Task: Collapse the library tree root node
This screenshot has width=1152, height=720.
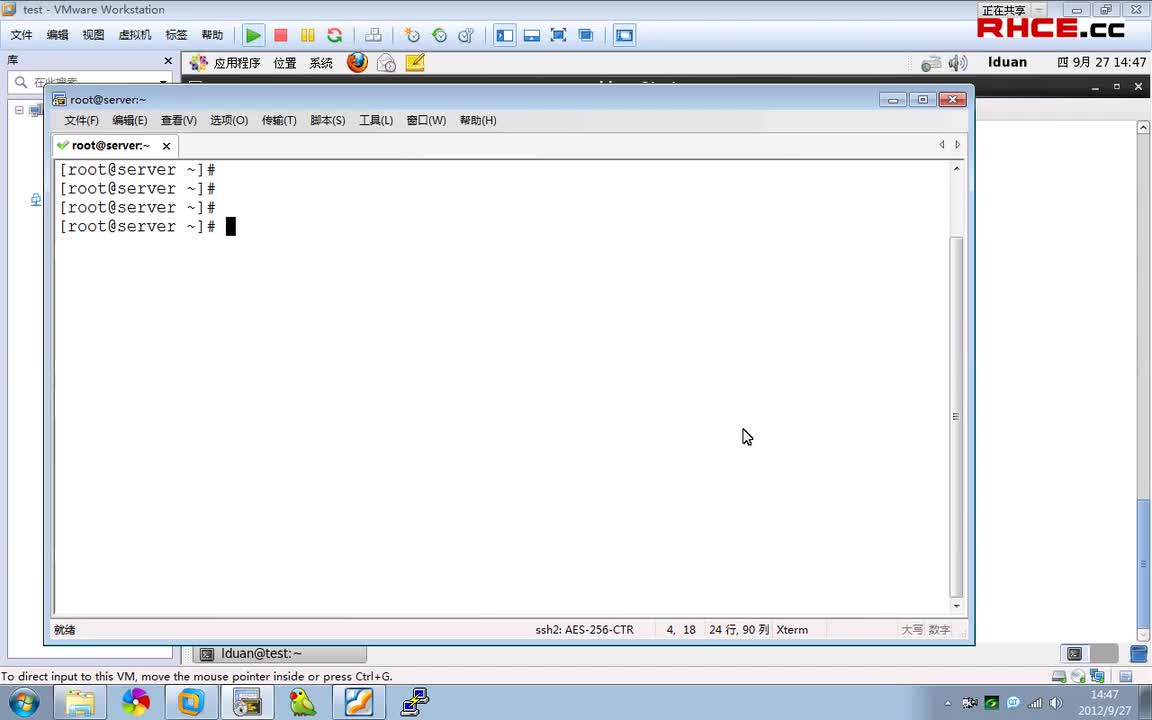Action: [x=19, y=110]
